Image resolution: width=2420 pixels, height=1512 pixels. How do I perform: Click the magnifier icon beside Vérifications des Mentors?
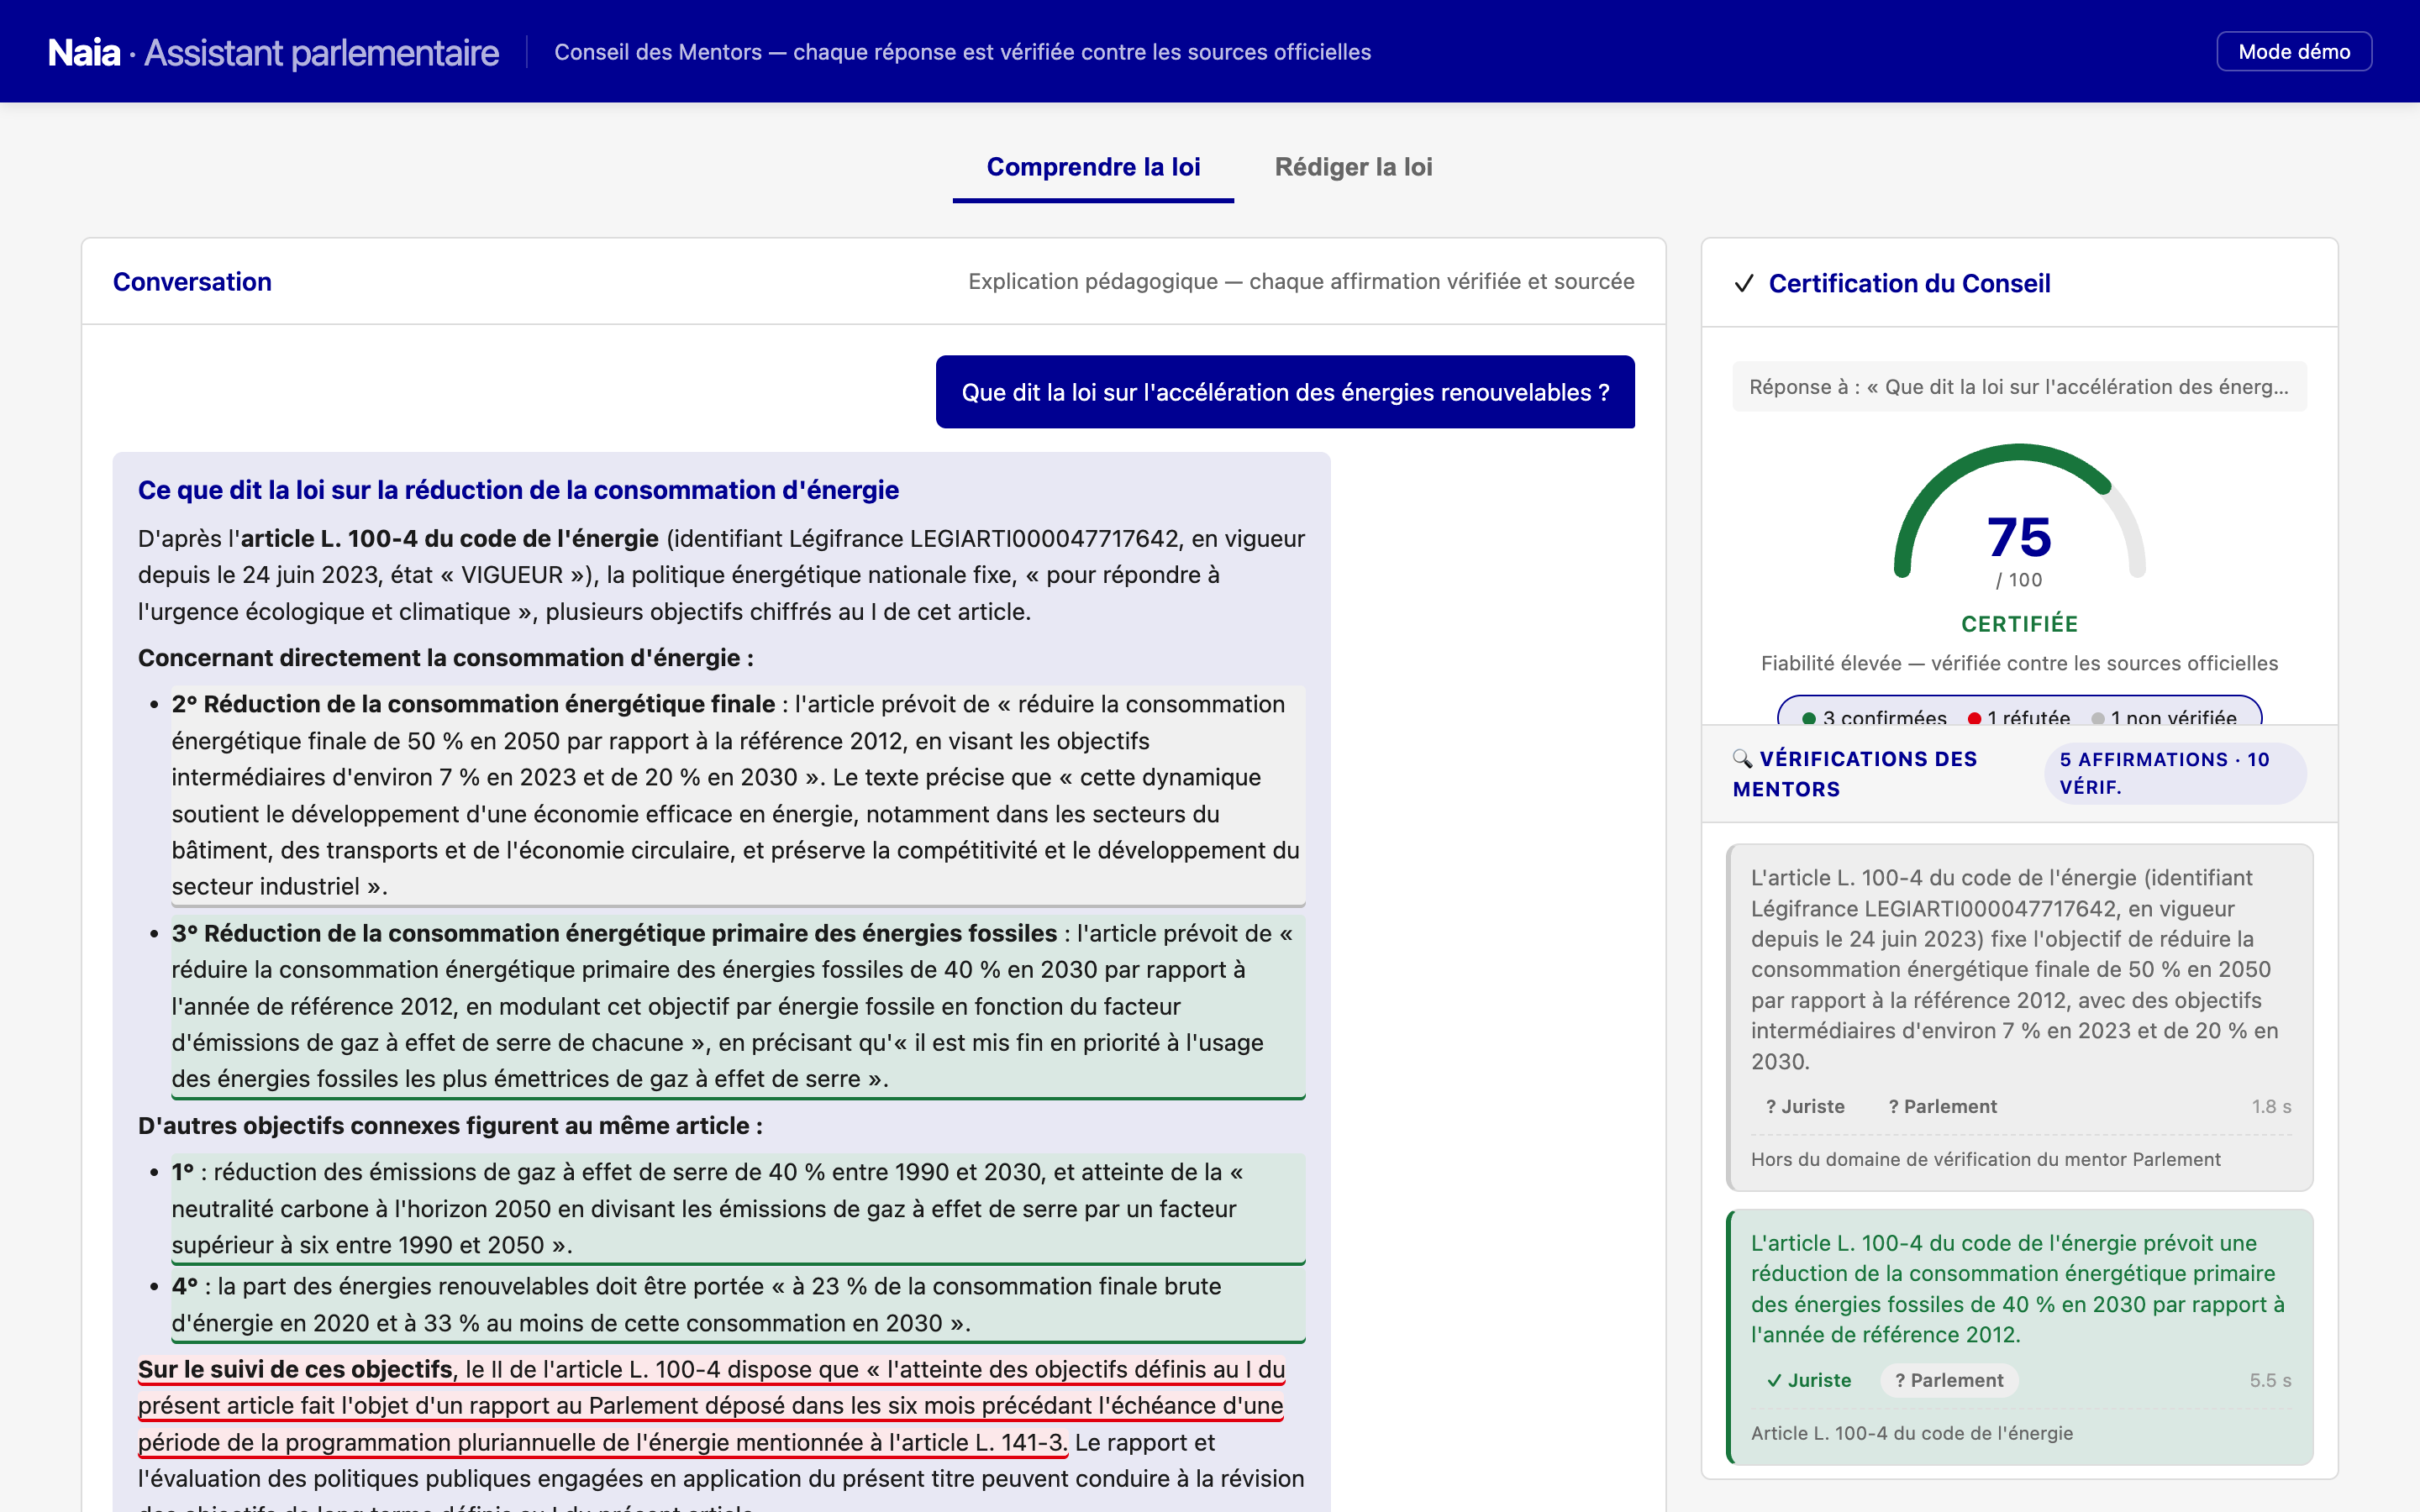tap(1742, 759)
